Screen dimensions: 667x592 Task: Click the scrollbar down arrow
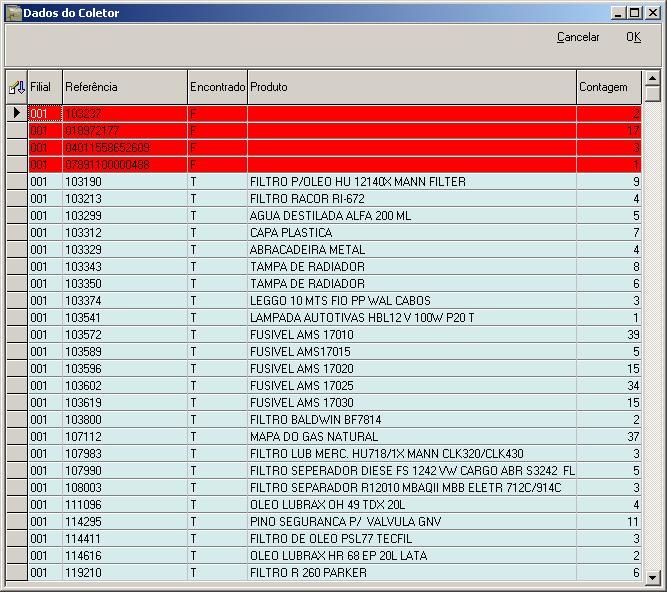coord(652,577)
